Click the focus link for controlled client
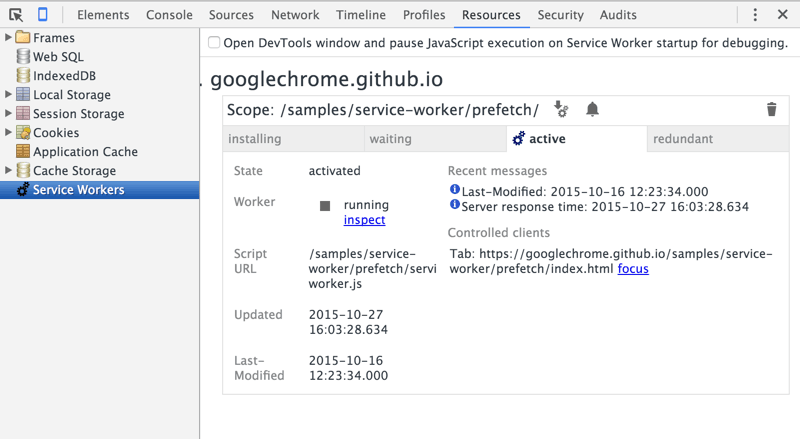 coord(633,269)
